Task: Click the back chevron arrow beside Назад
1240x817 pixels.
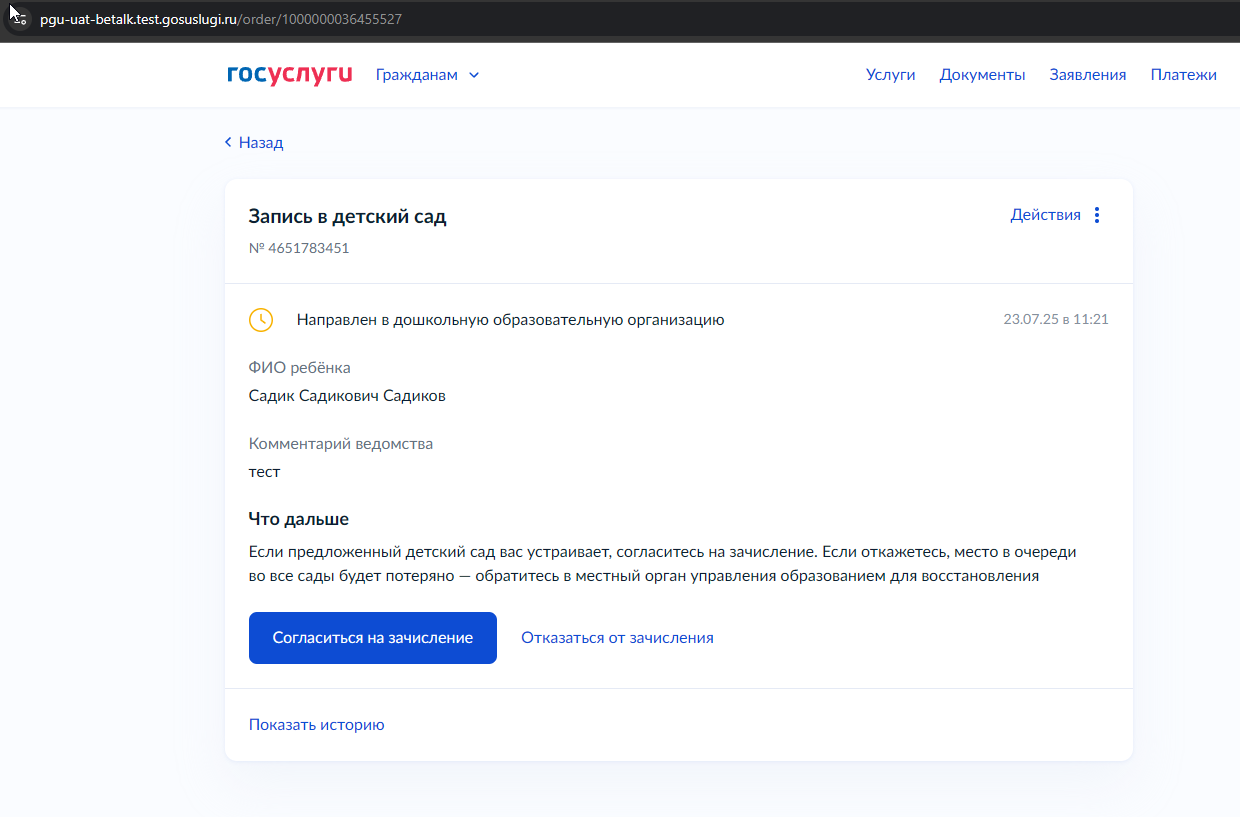Action: (x=228, y=143)
